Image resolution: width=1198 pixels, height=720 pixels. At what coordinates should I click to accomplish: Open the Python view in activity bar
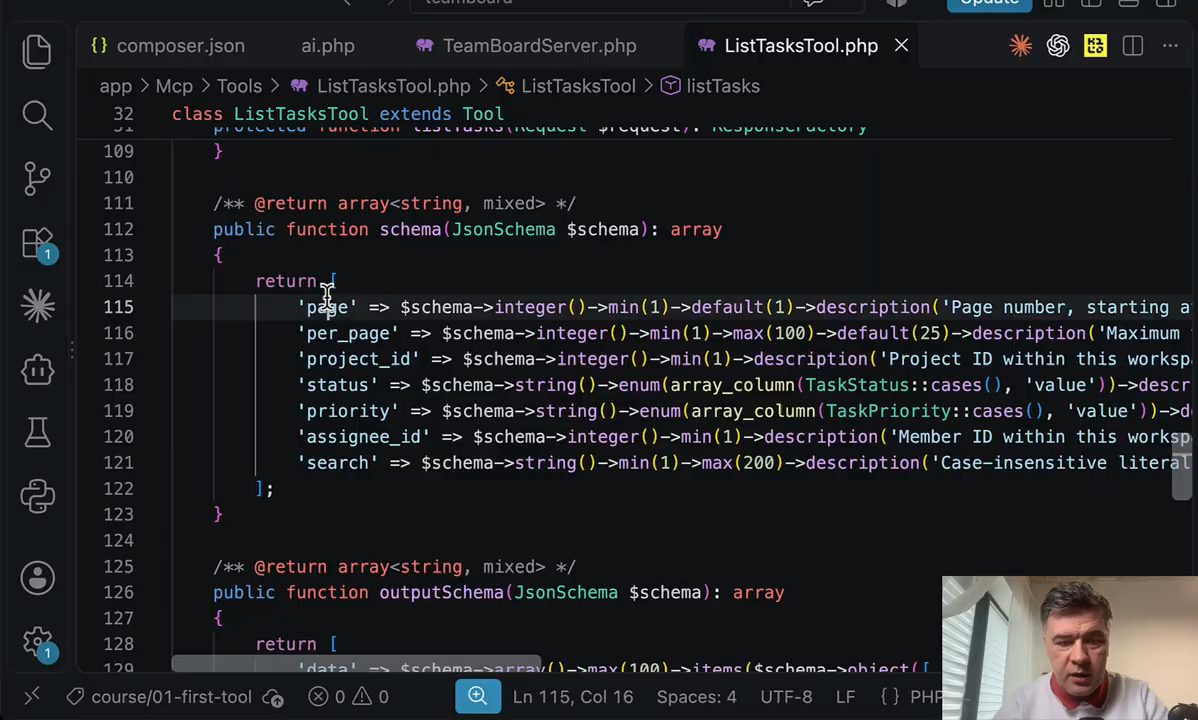37,496
